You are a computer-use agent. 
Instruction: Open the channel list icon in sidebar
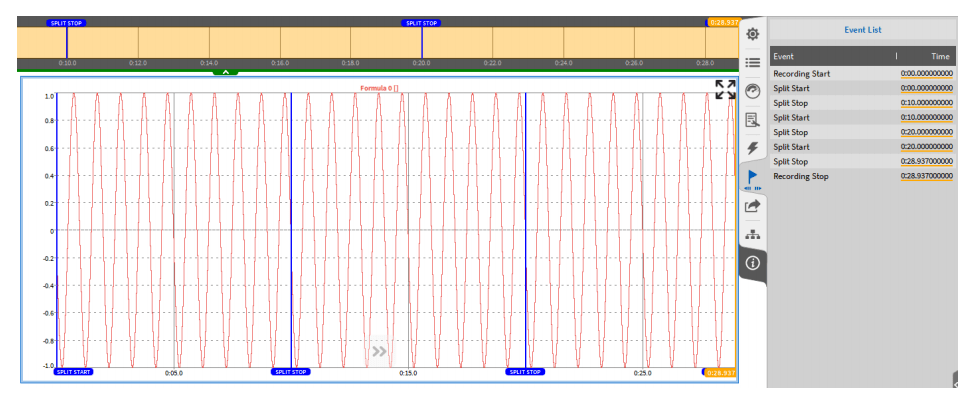(x=753, y=62)
